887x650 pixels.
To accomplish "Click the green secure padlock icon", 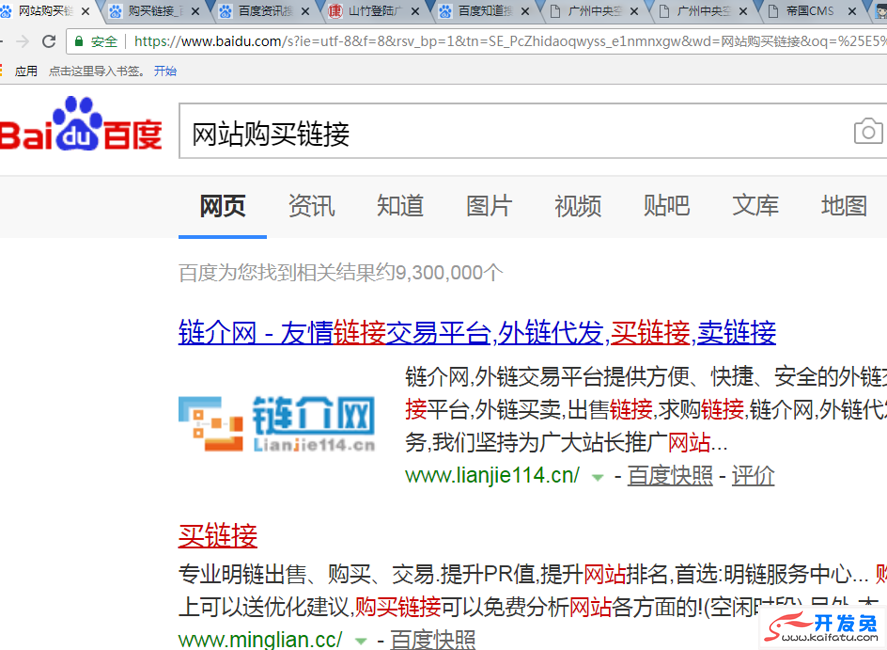I will point(79,41).
